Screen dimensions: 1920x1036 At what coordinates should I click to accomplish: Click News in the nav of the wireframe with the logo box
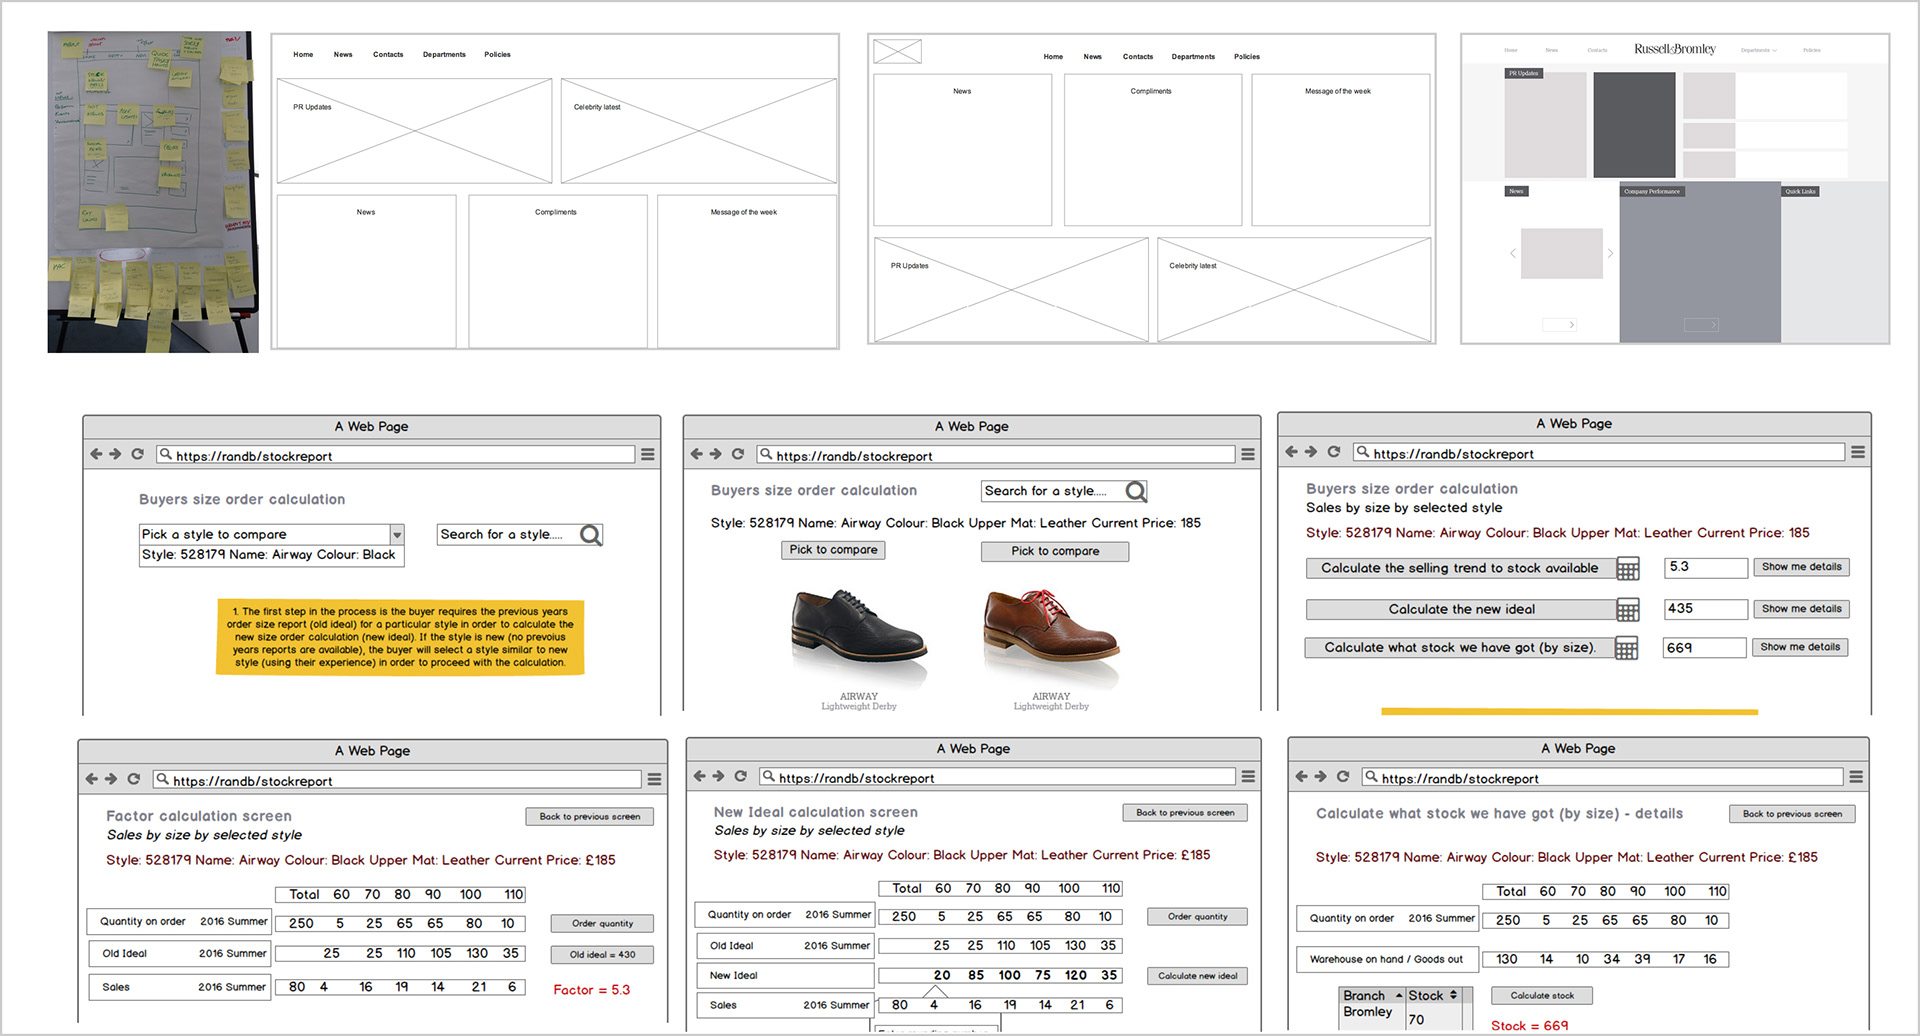point(1092,57)
